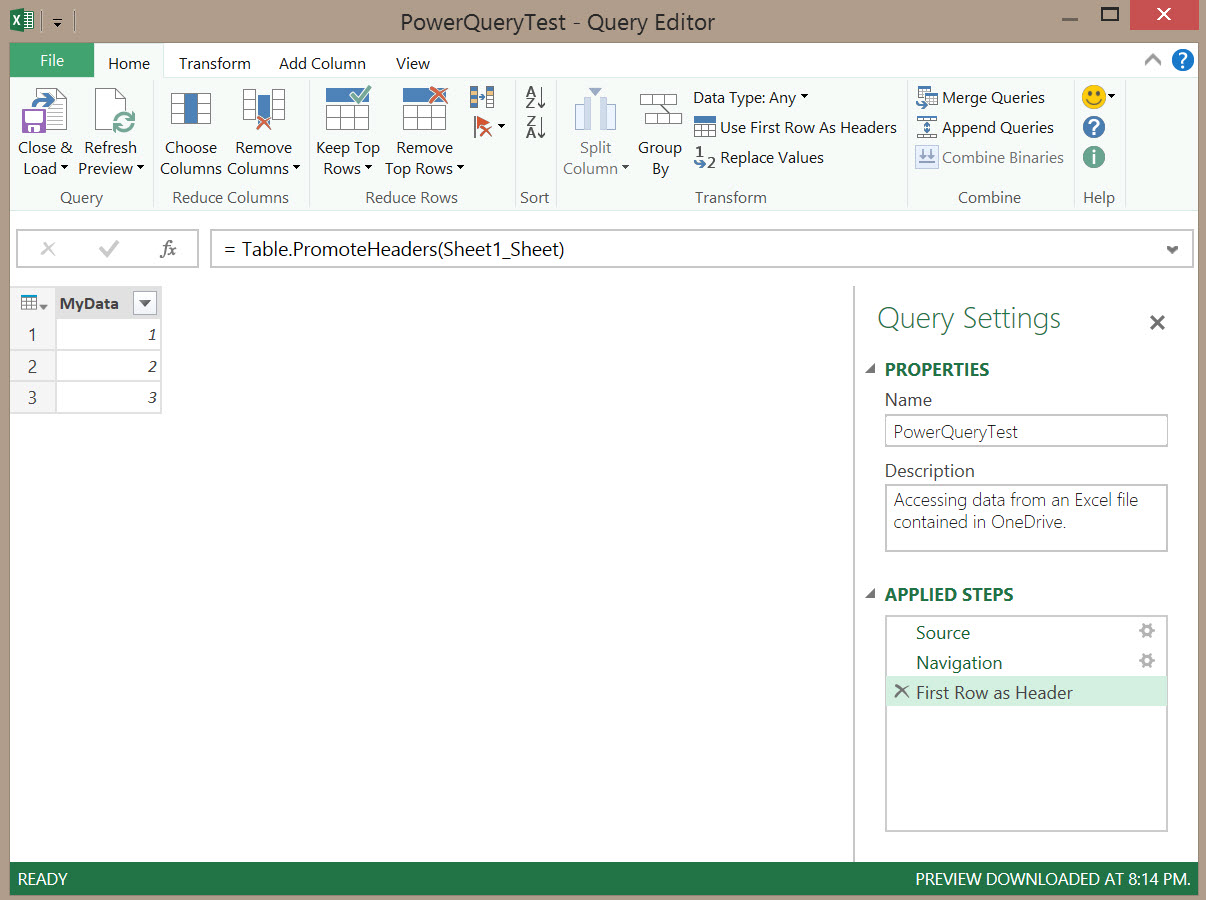Open the Quick Access Toolbar customize arrow
Viewport: 1206px width, 900px height.
[58, 22]
